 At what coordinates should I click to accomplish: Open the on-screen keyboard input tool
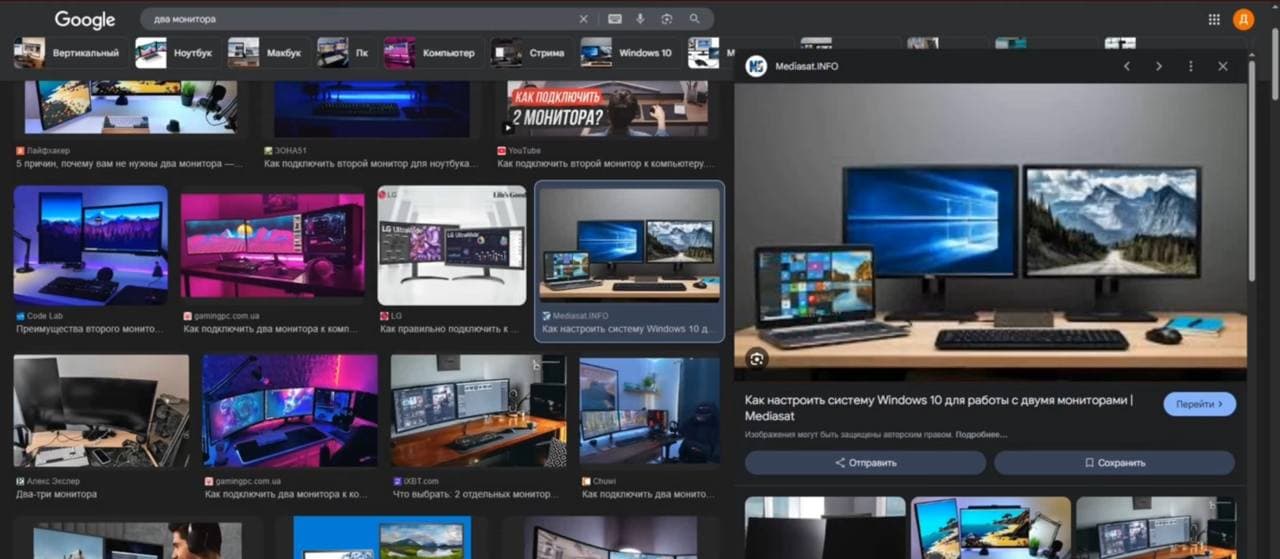point(614,19)
